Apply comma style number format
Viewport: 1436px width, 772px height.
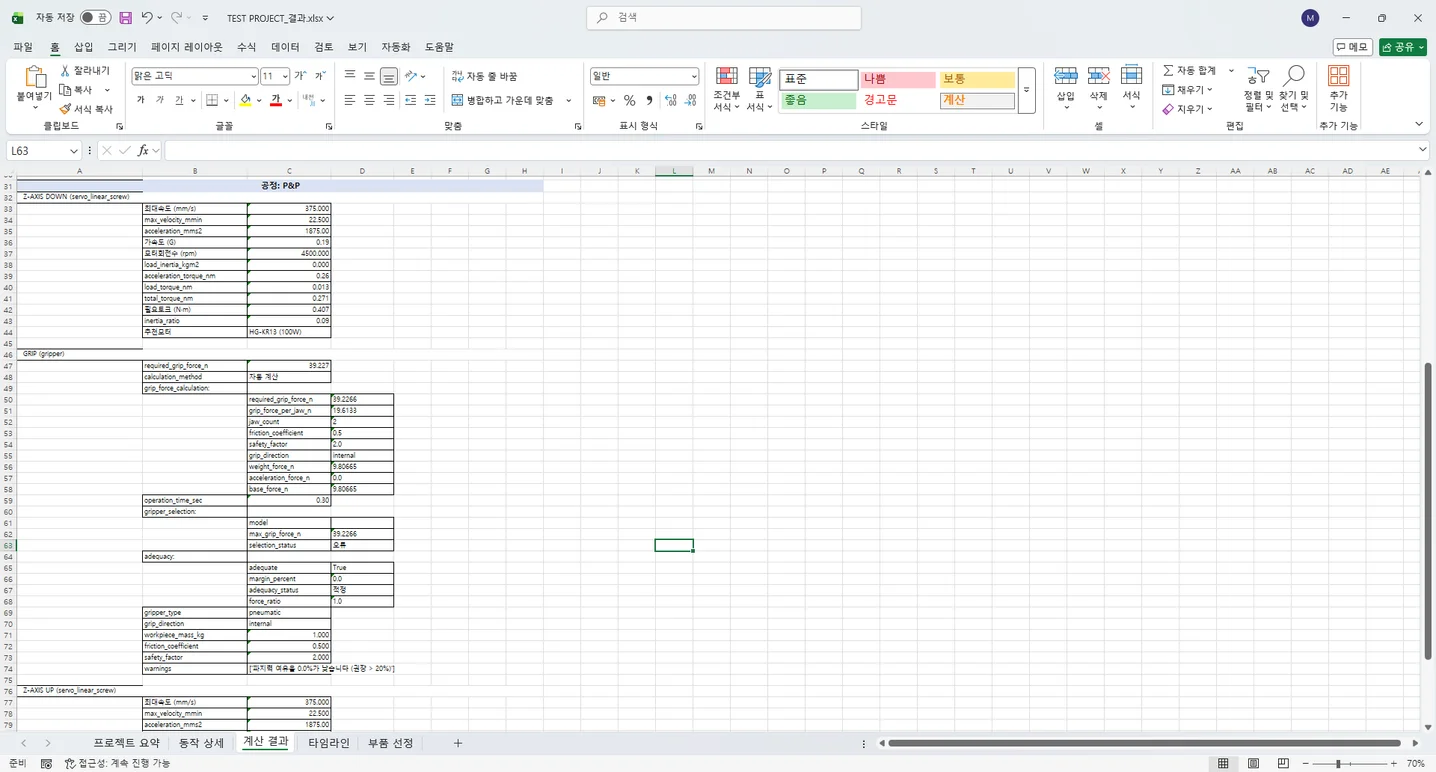point(649,100)
